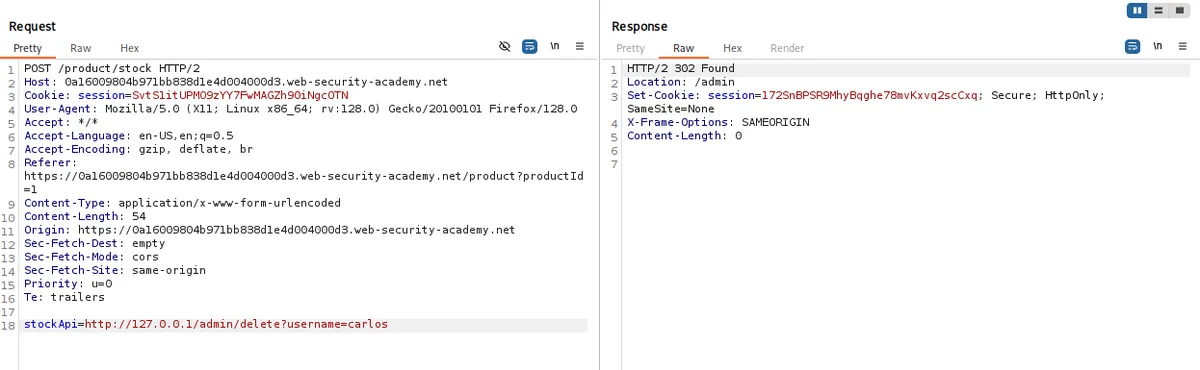Screen dimensions: 1200x370
Task: Click the Accept-Language header line
Action: tap(129, 135)
